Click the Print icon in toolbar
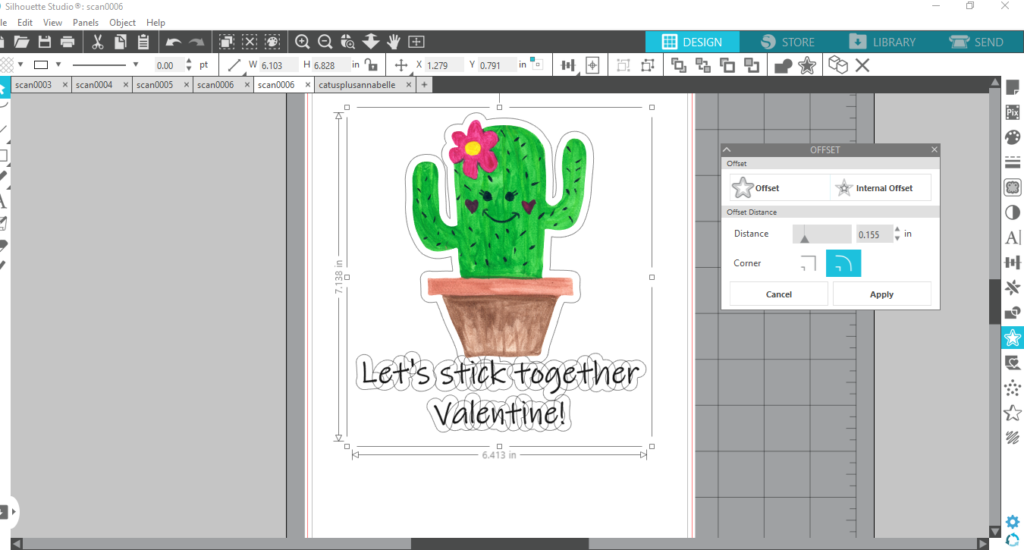The image size is (1024, 550). (68, 42)
